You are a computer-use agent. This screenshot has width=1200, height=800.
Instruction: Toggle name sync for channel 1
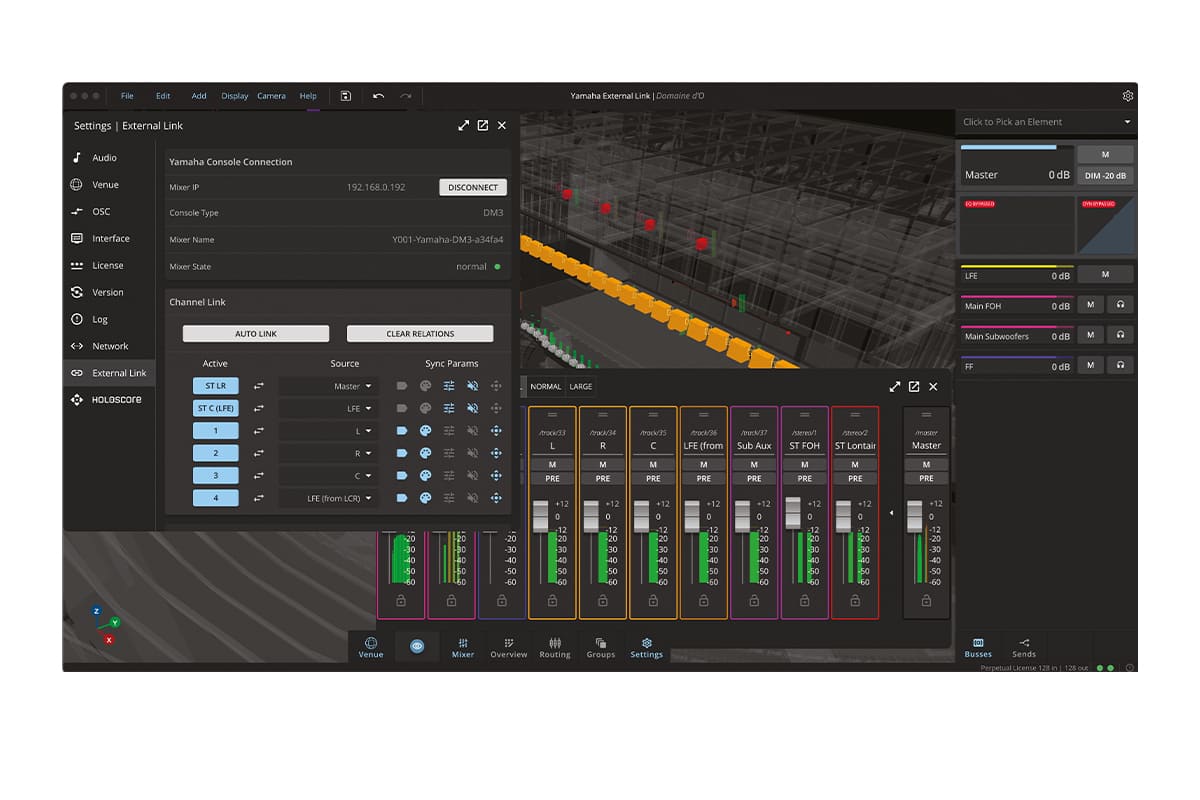pos(402,431)
